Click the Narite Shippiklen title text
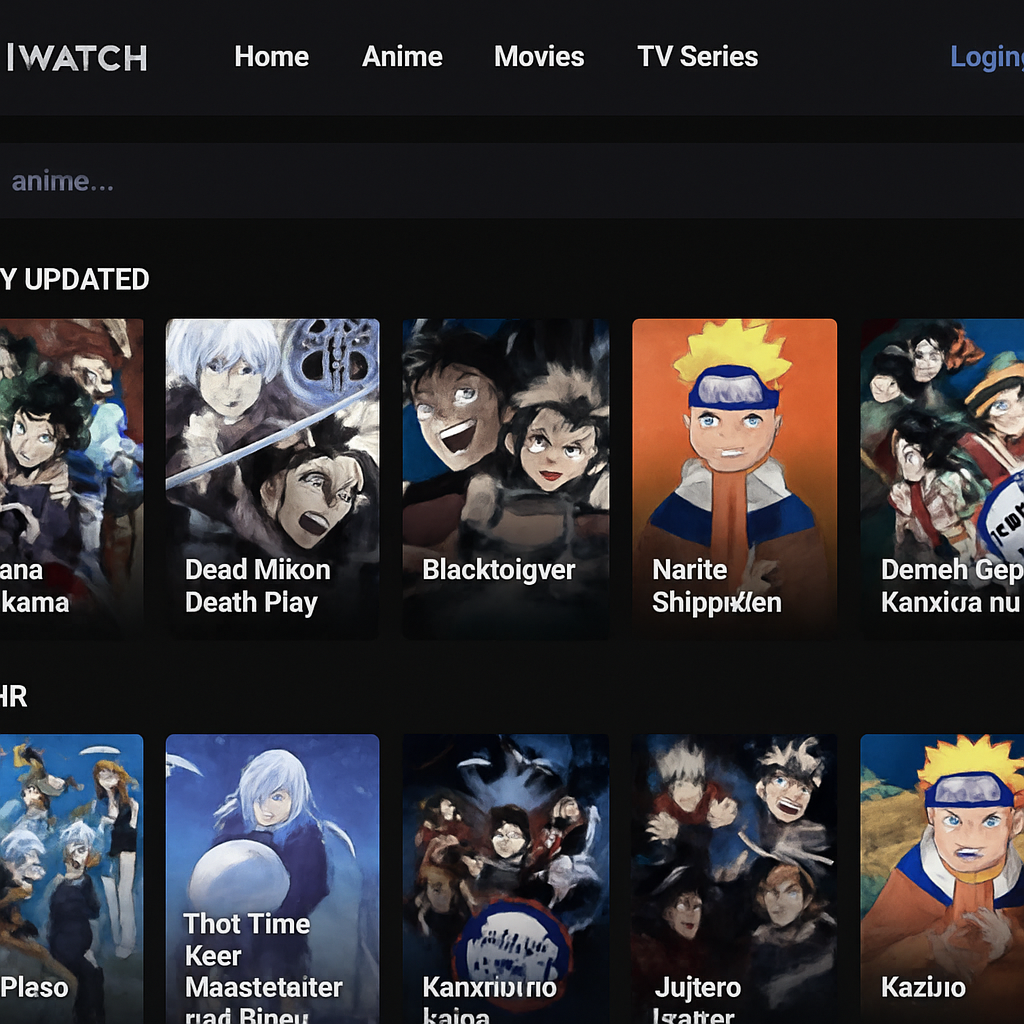The height and width of the screenshot is (1024, 1024). point(716,586)
